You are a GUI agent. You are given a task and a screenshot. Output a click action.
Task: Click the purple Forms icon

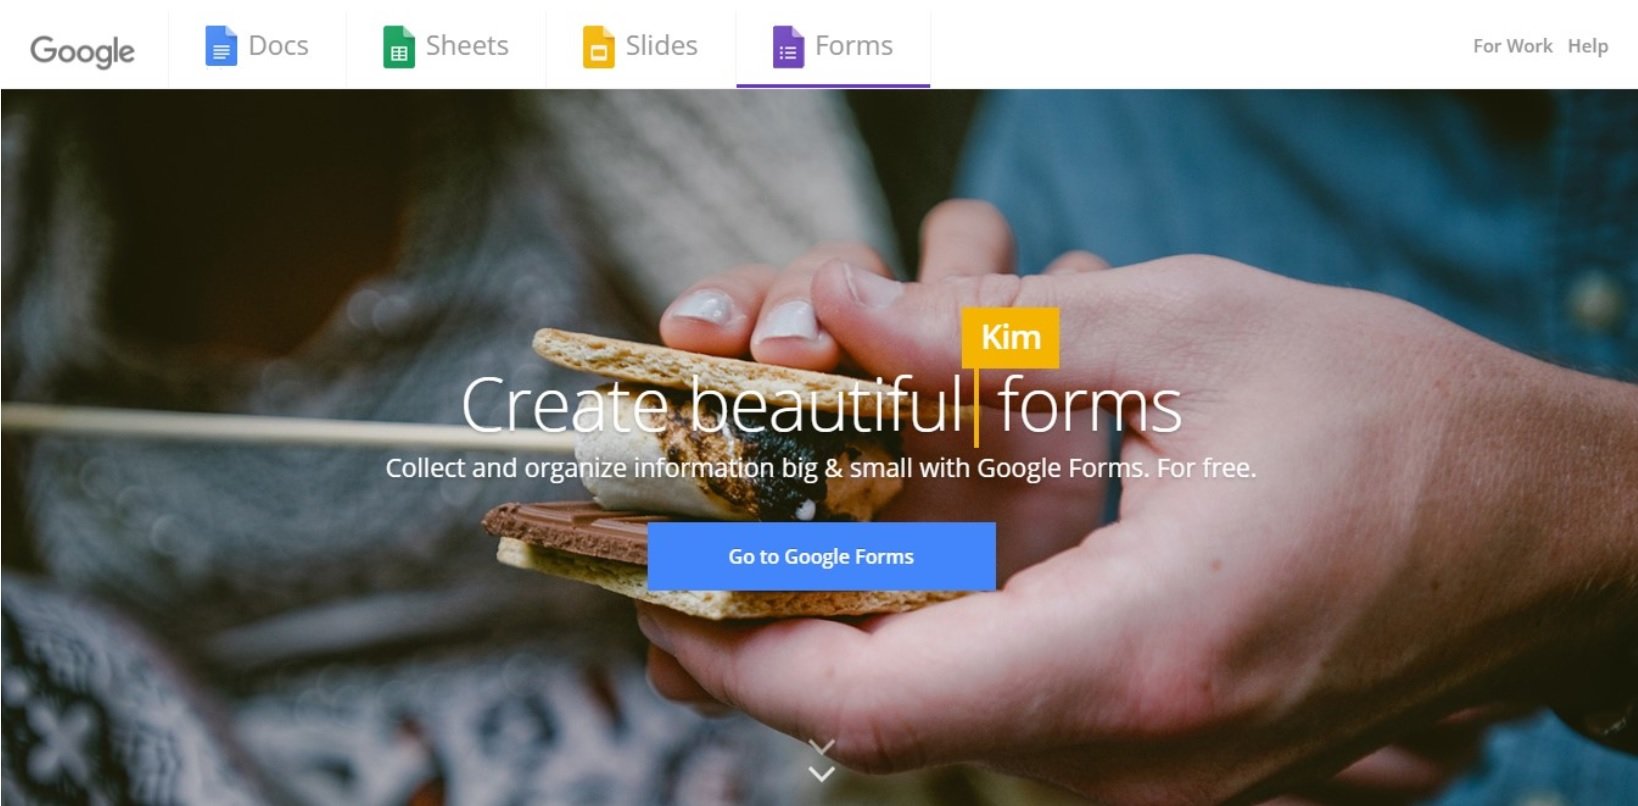click(788, 47)
